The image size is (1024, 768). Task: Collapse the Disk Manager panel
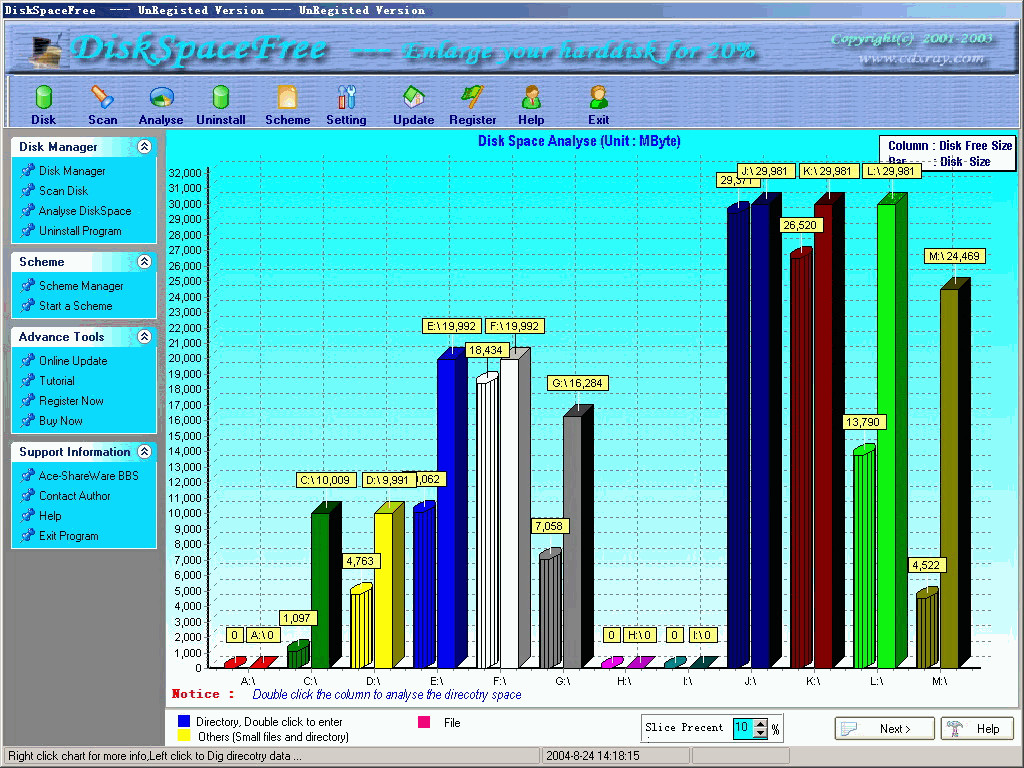click(x=144, y=146)
